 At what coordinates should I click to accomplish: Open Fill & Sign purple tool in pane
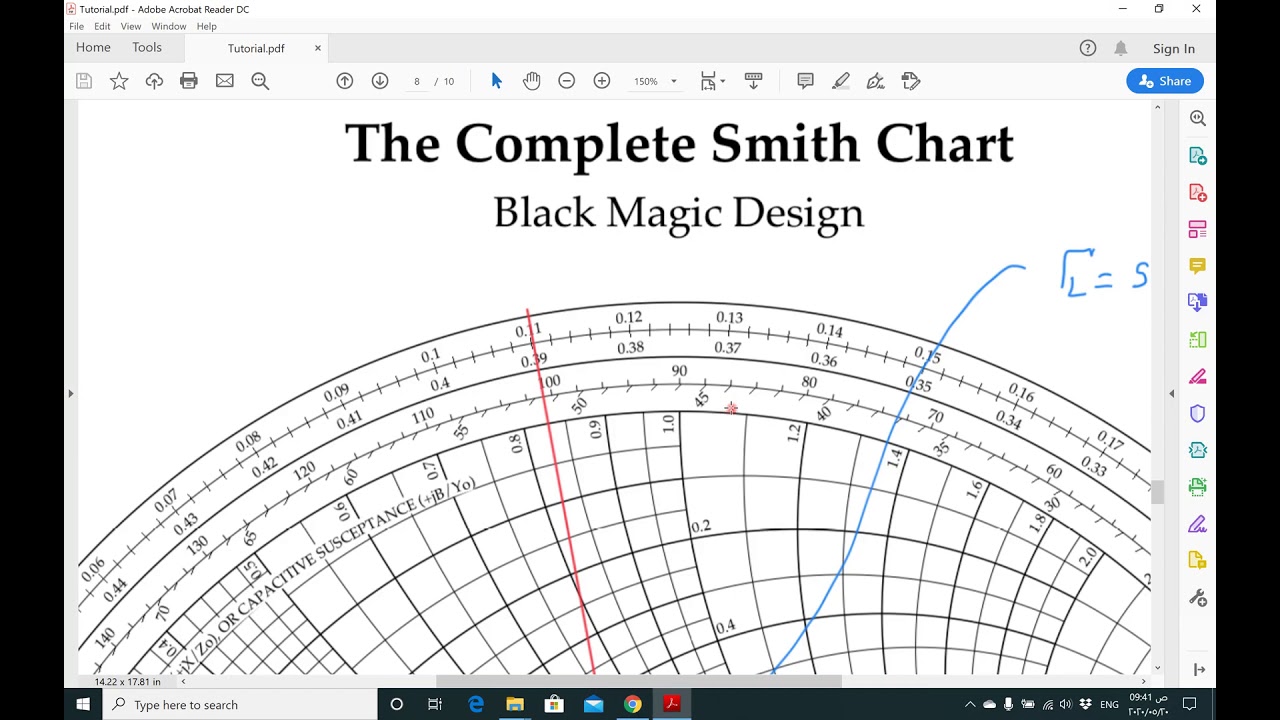point(1197,524)
